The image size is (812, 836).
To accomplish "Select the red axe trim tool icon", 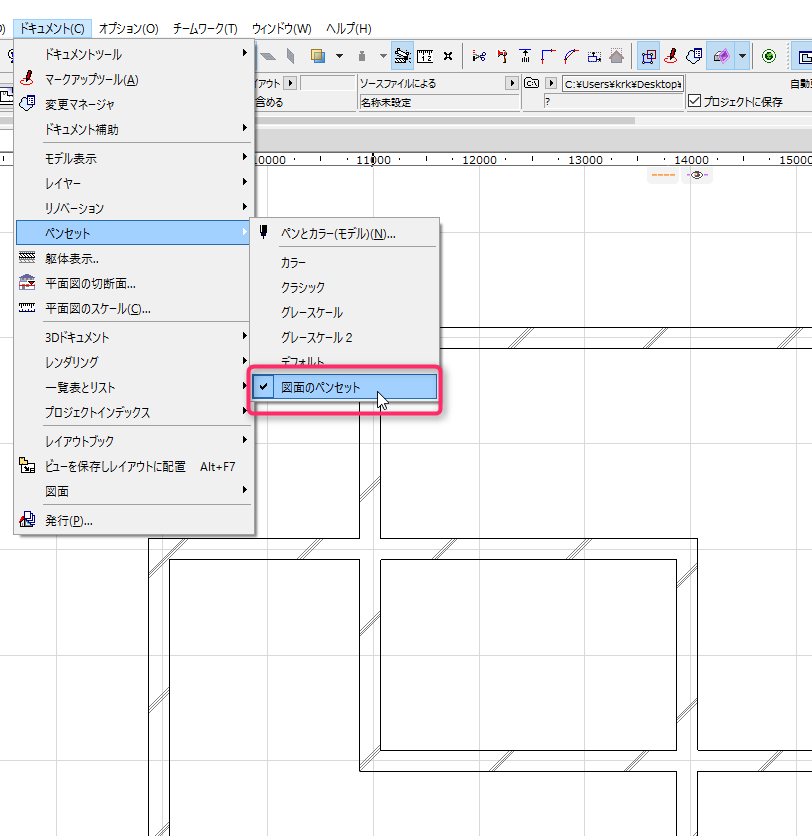I will [x=502, y=56].
